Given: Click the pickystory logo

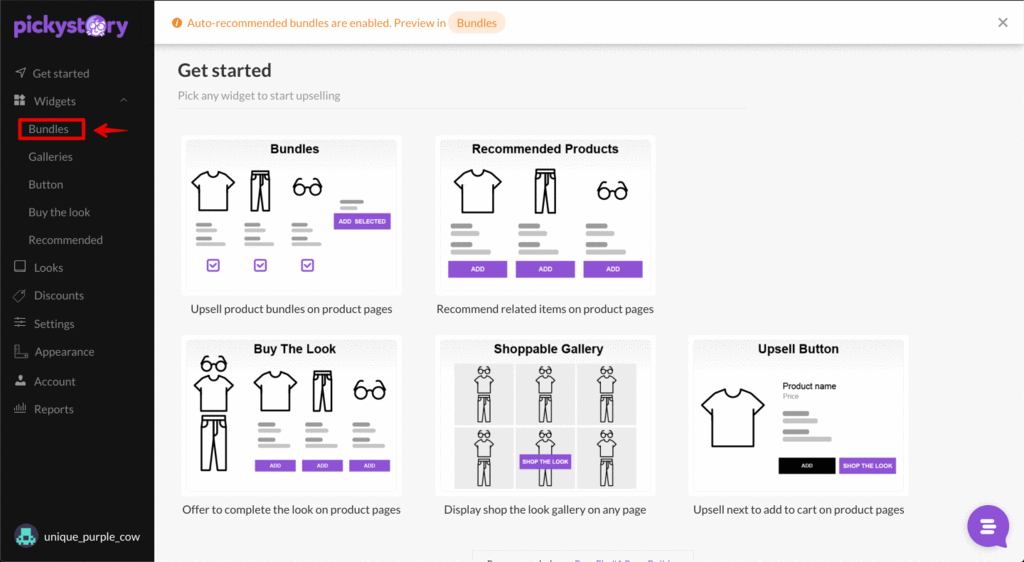Looking at the screenshot, I should point(71,25).
